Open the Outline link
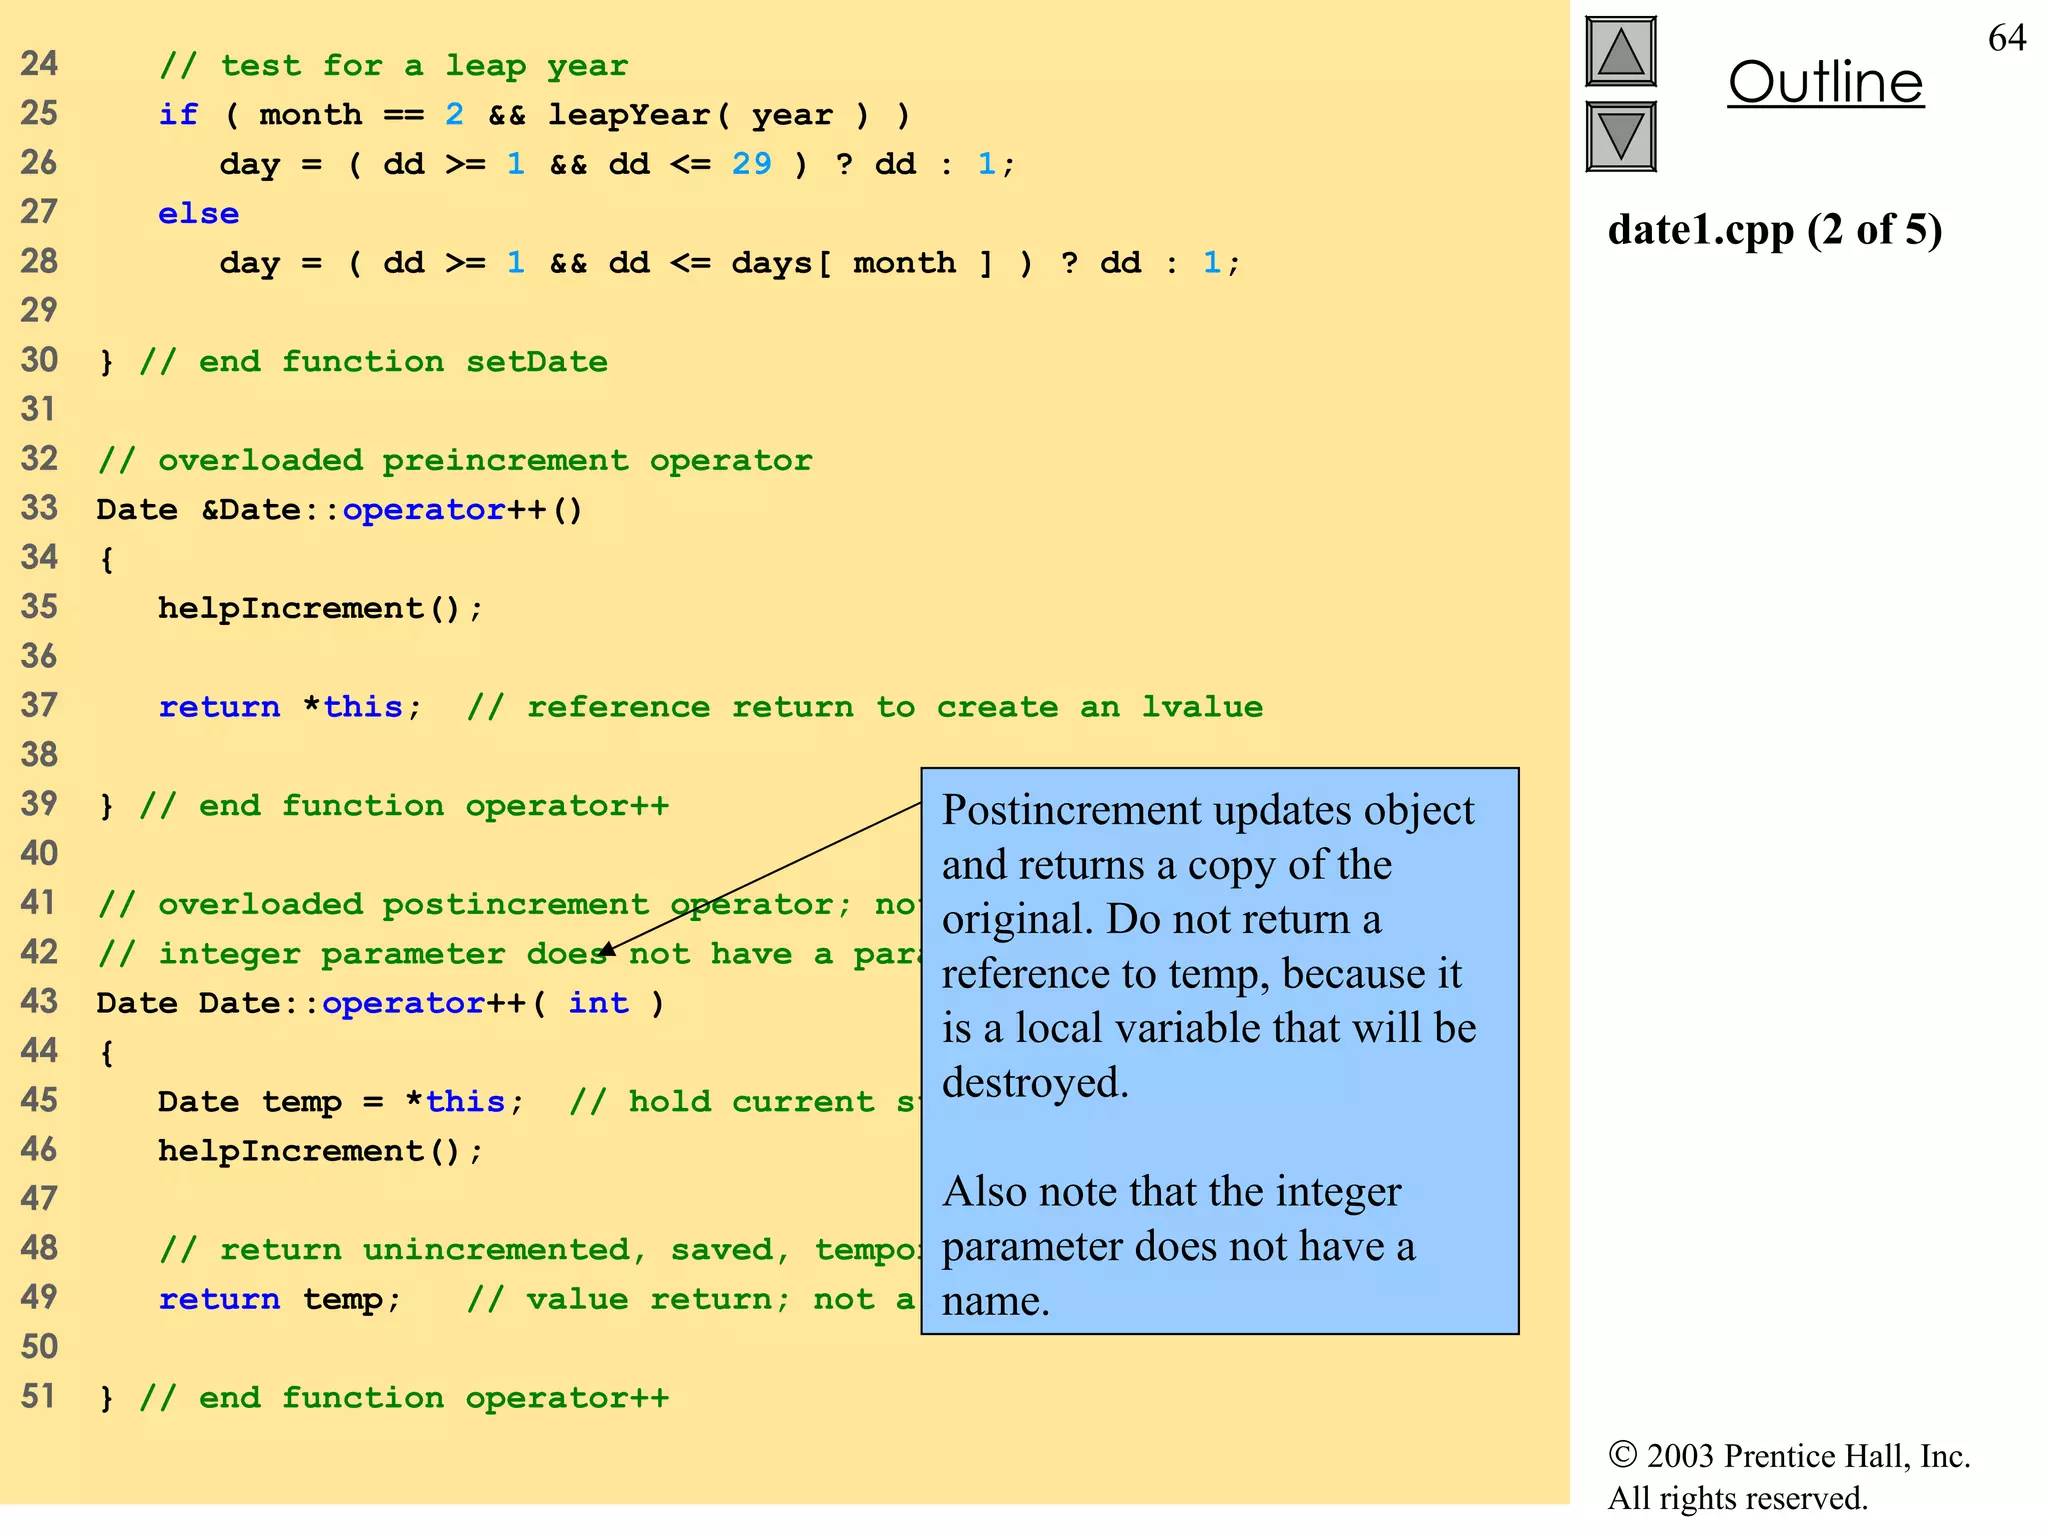This screenshot has width=2048, height=1536. [x=1825, y=82]
